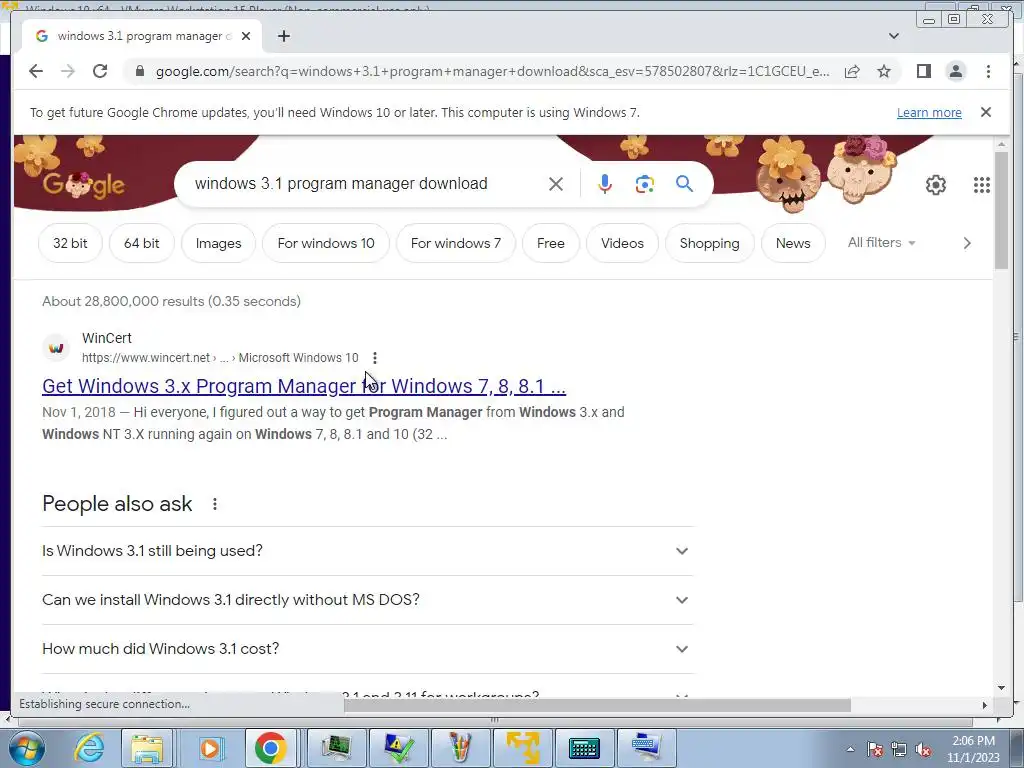
Task: Select the 64 bit filter chip
Action: 142,243
